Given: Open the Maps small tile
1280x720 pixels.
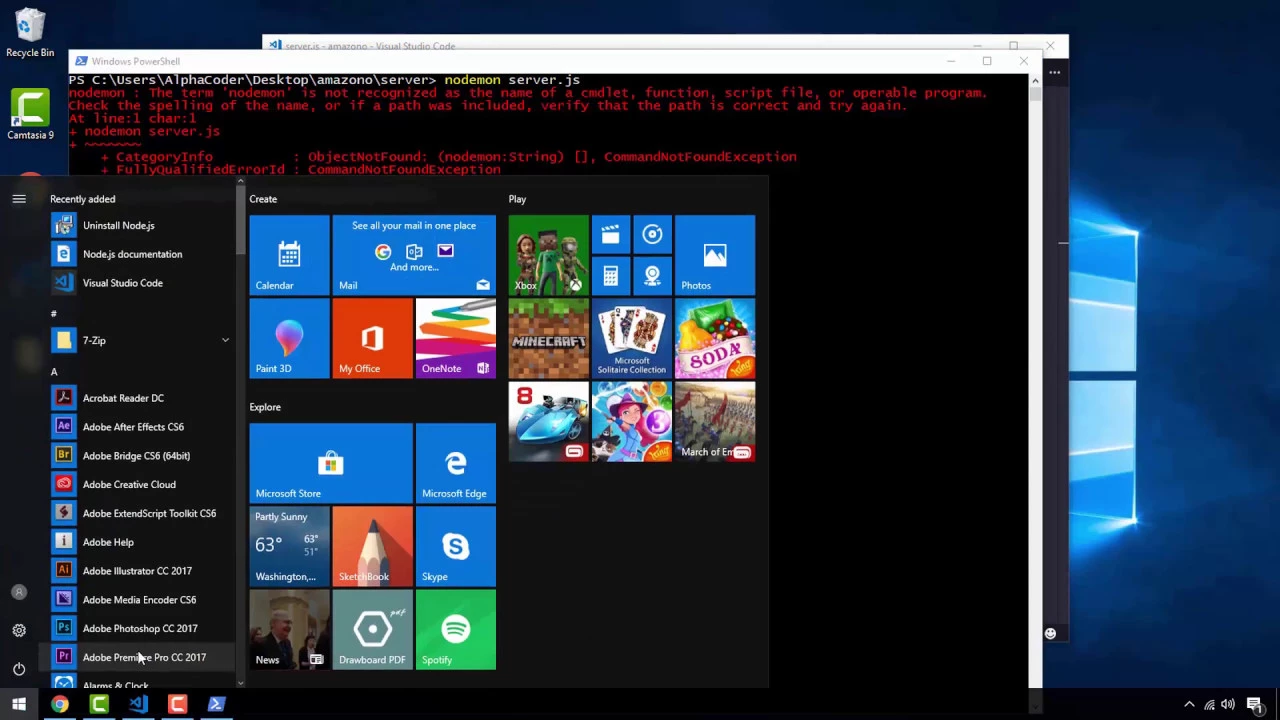Looking at the screenshot, I should coord(652,276).
